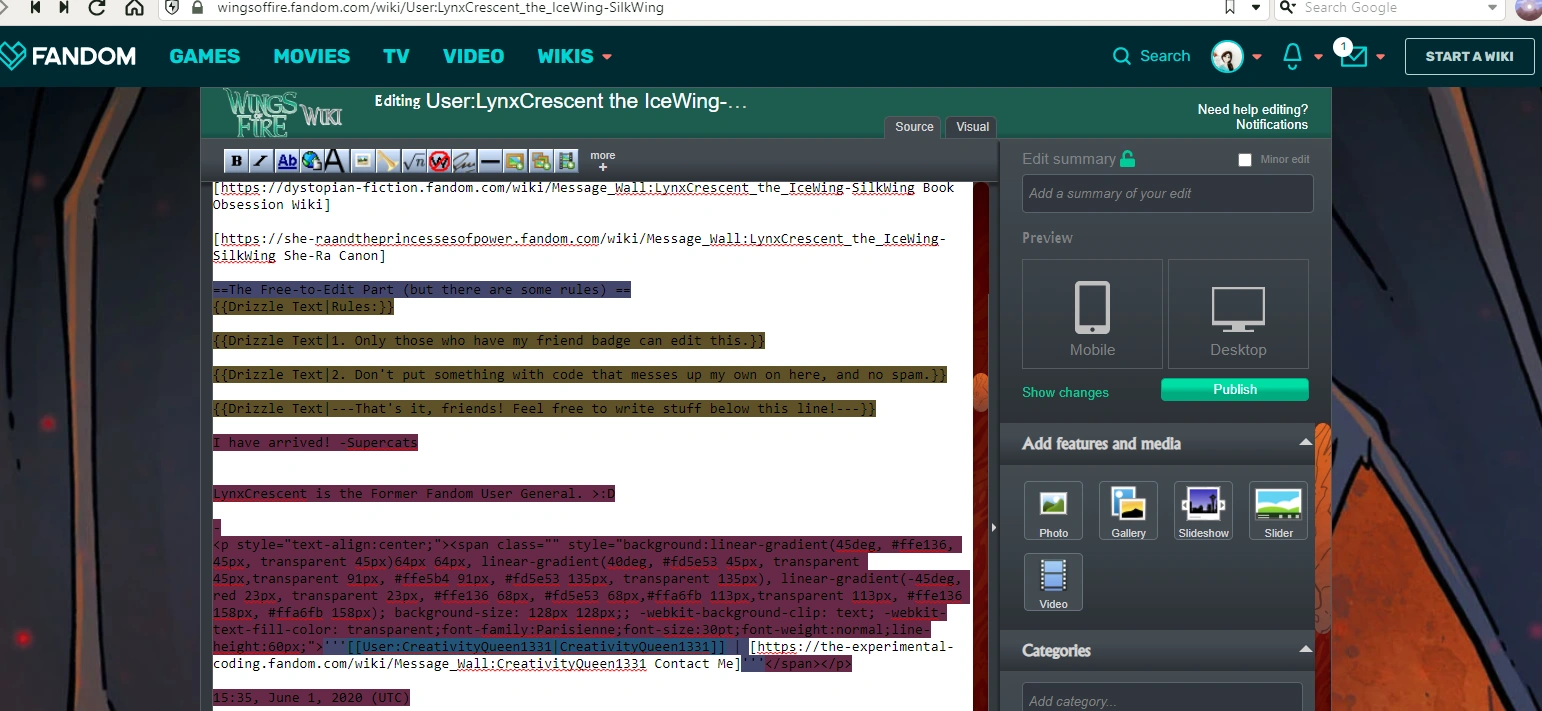
Task: Insert an external link with globe icon
Action: pos(311,161)
